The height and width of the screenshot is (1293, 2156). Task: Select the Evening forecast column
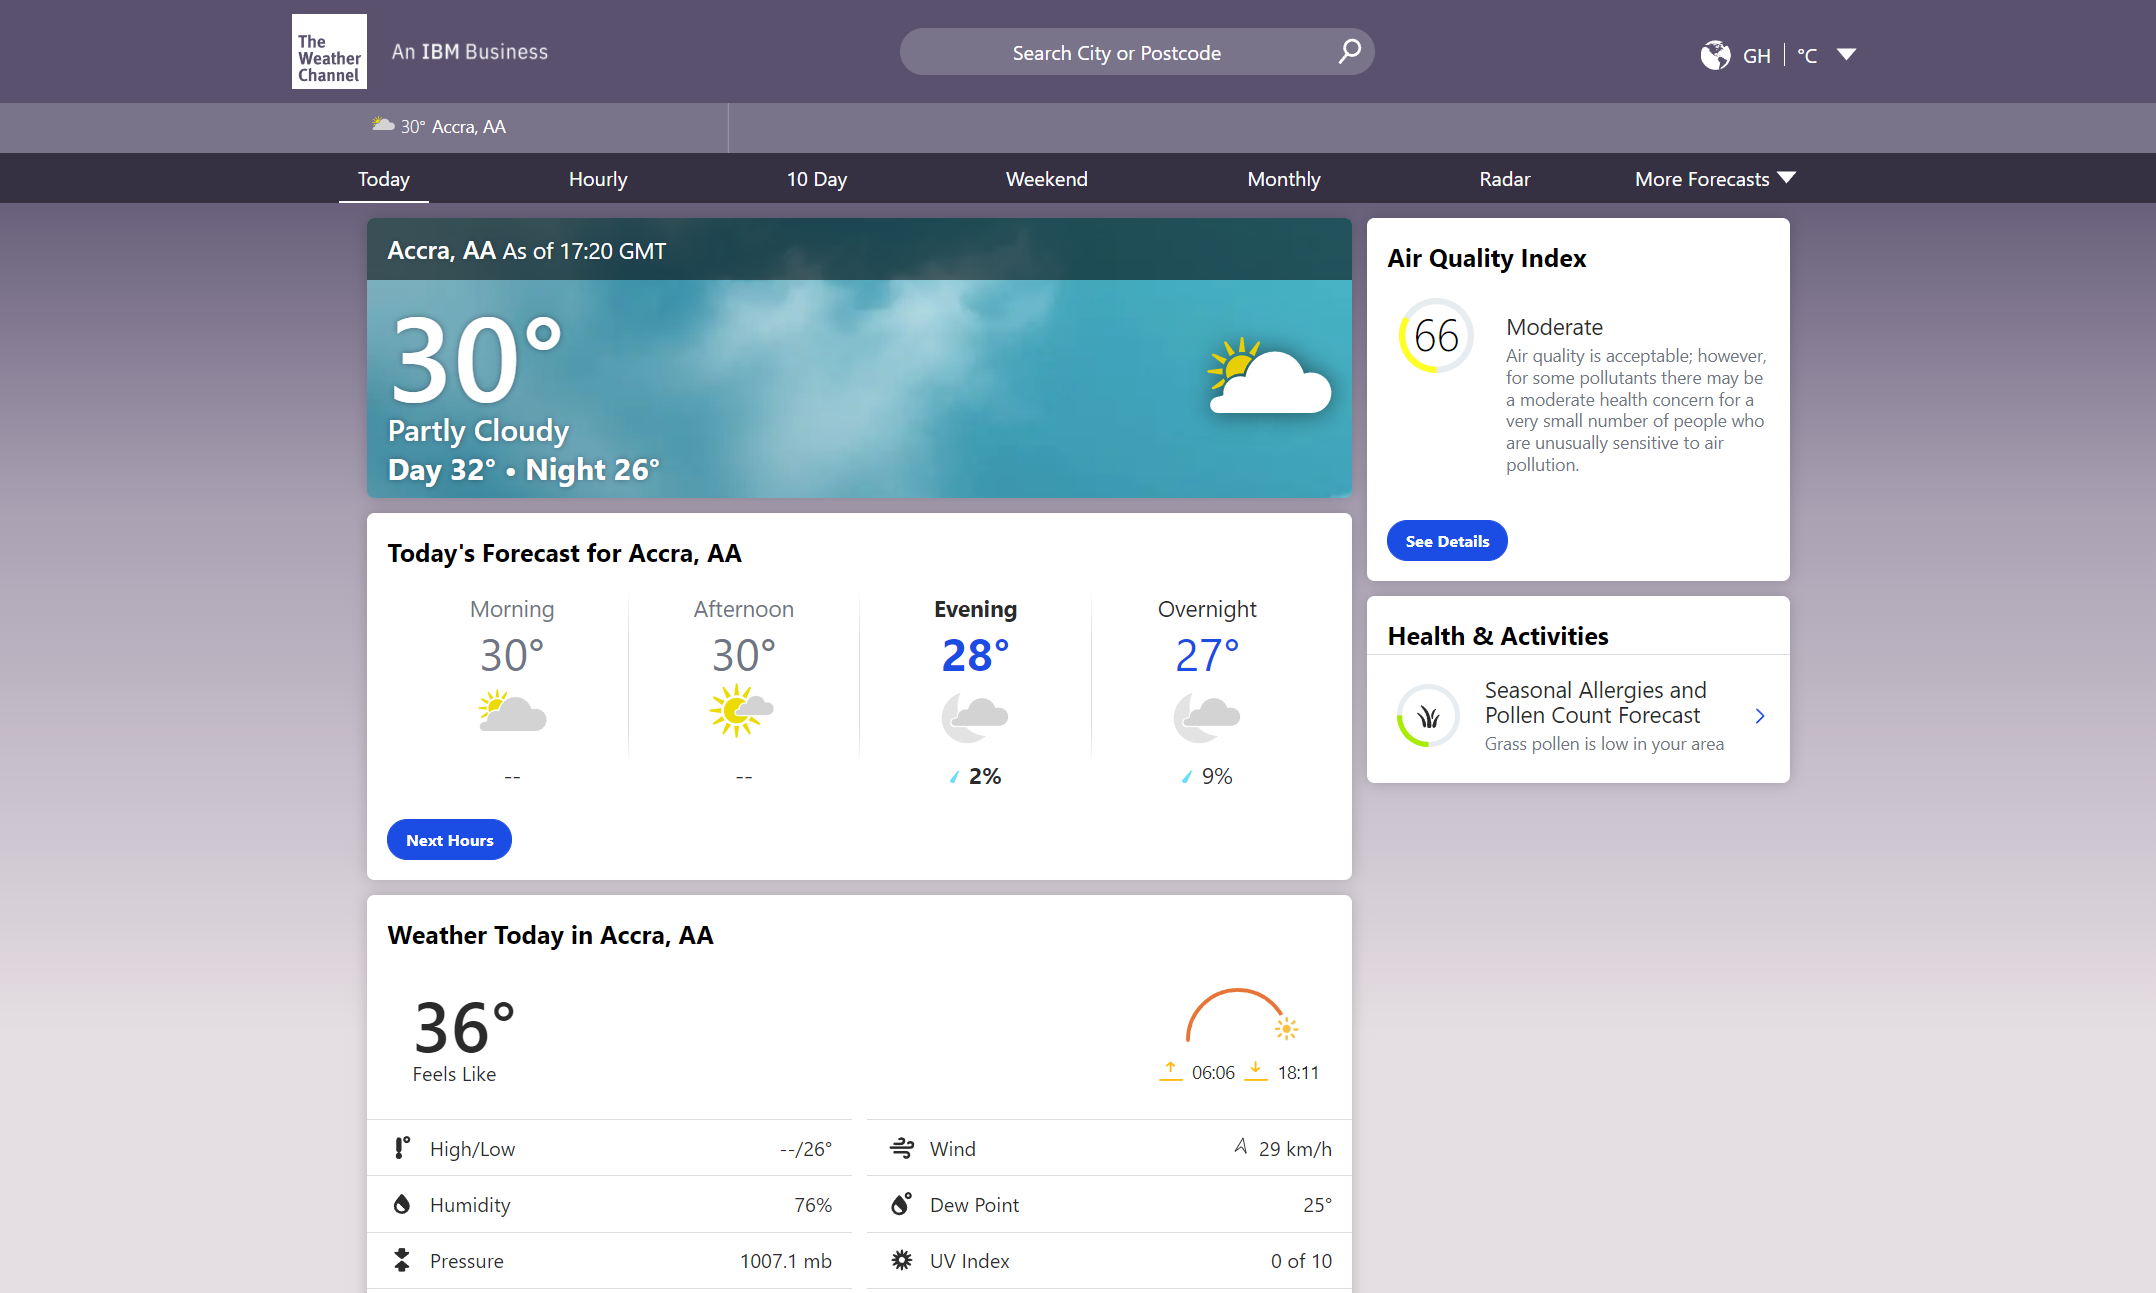click(975, 692)
